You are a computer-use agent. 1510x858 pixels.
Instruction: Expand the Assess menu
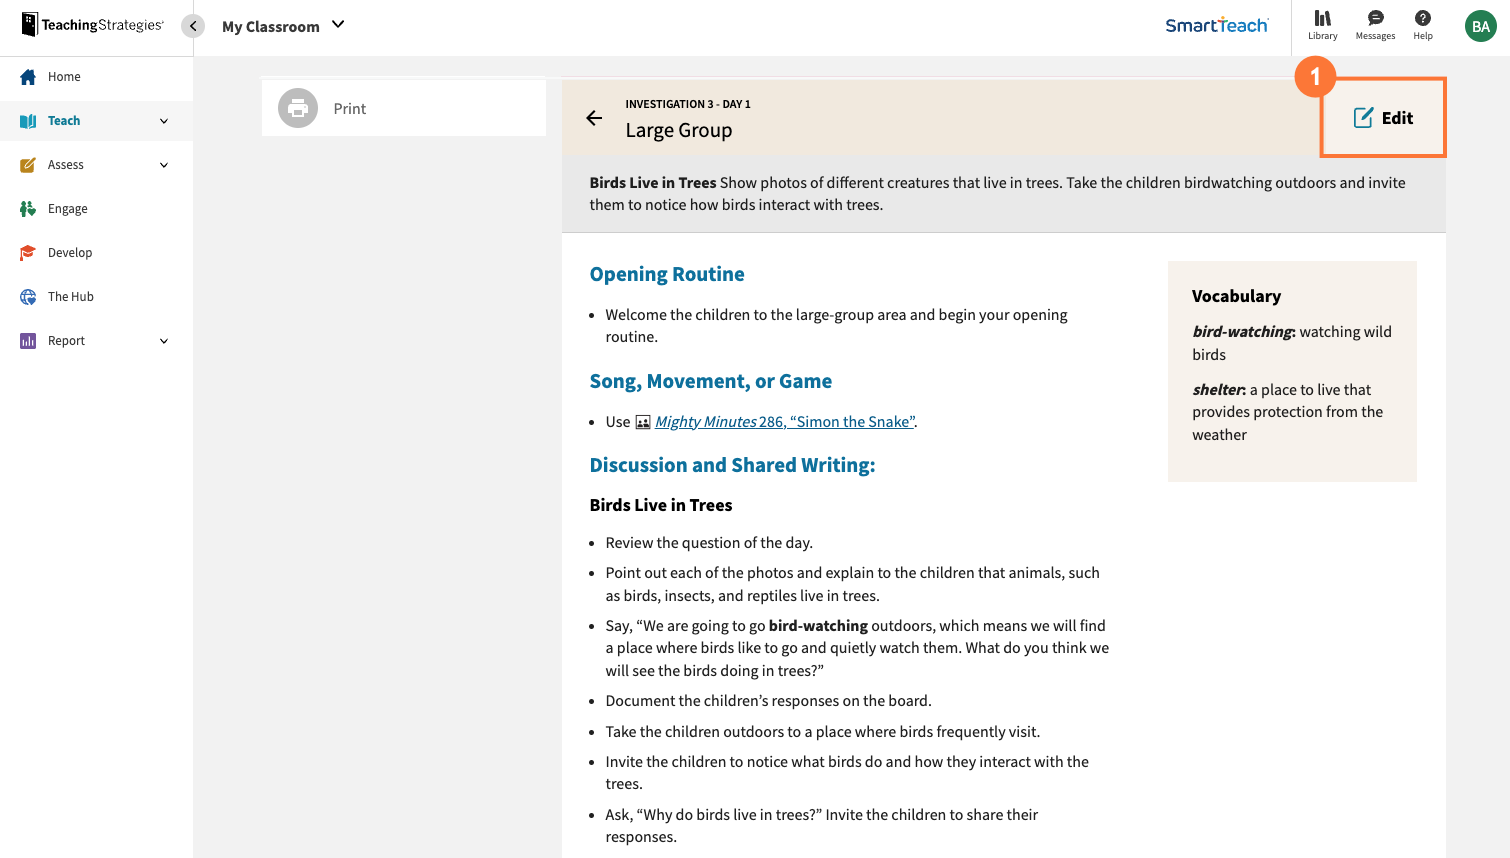tap(163, 164)
